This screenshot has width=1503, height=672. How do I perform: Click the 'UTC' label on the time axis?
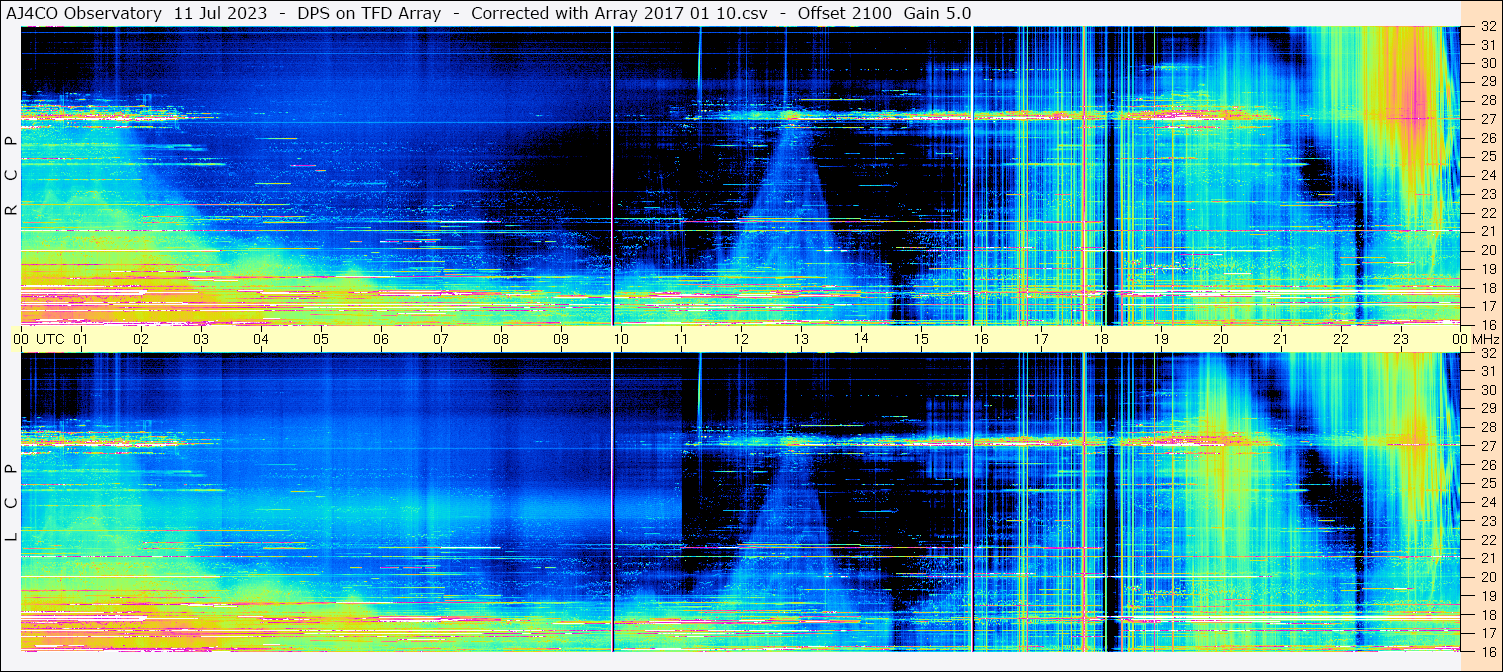tap(50, 339)
